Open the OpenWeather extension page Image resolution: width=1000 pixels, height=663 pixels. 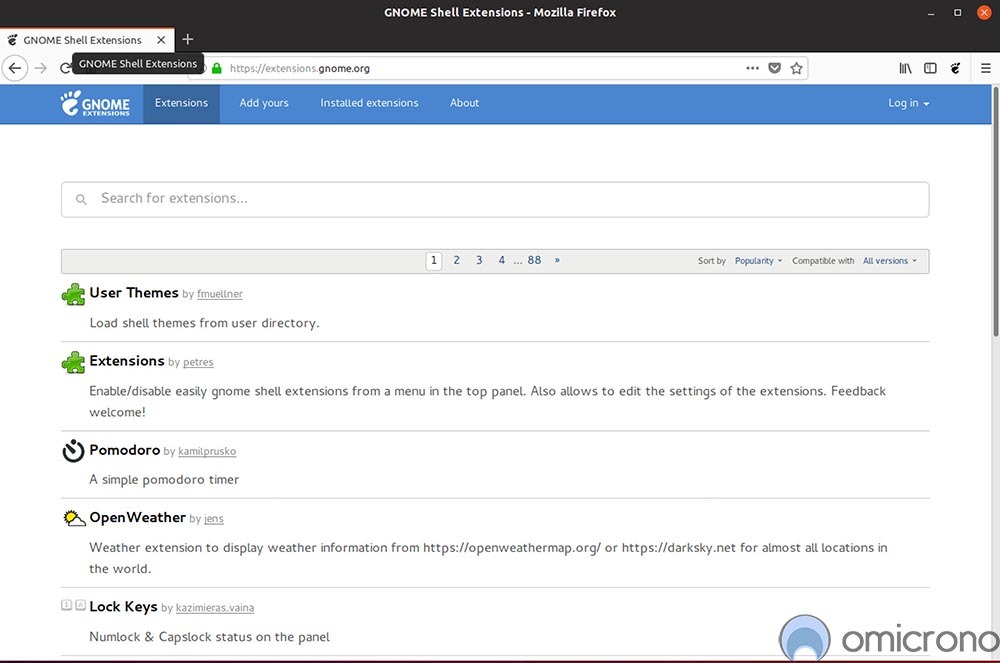(138, 518)
